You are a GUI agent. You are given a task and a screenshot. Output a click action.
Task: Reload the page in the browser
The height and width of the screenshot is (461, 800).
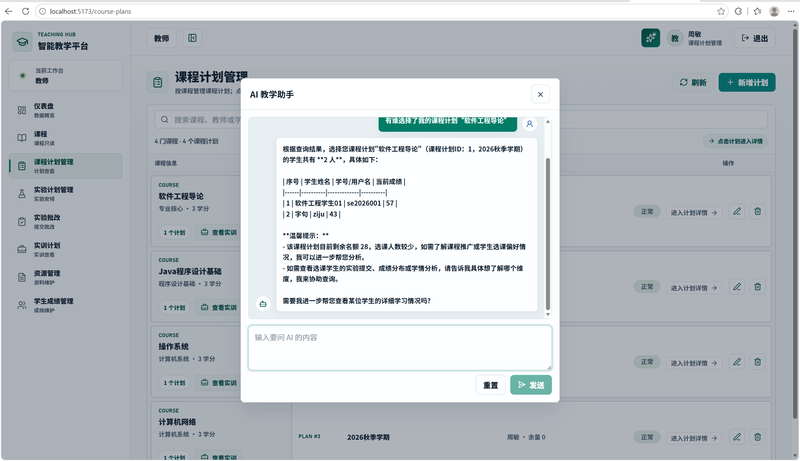[x=25, y=11]
